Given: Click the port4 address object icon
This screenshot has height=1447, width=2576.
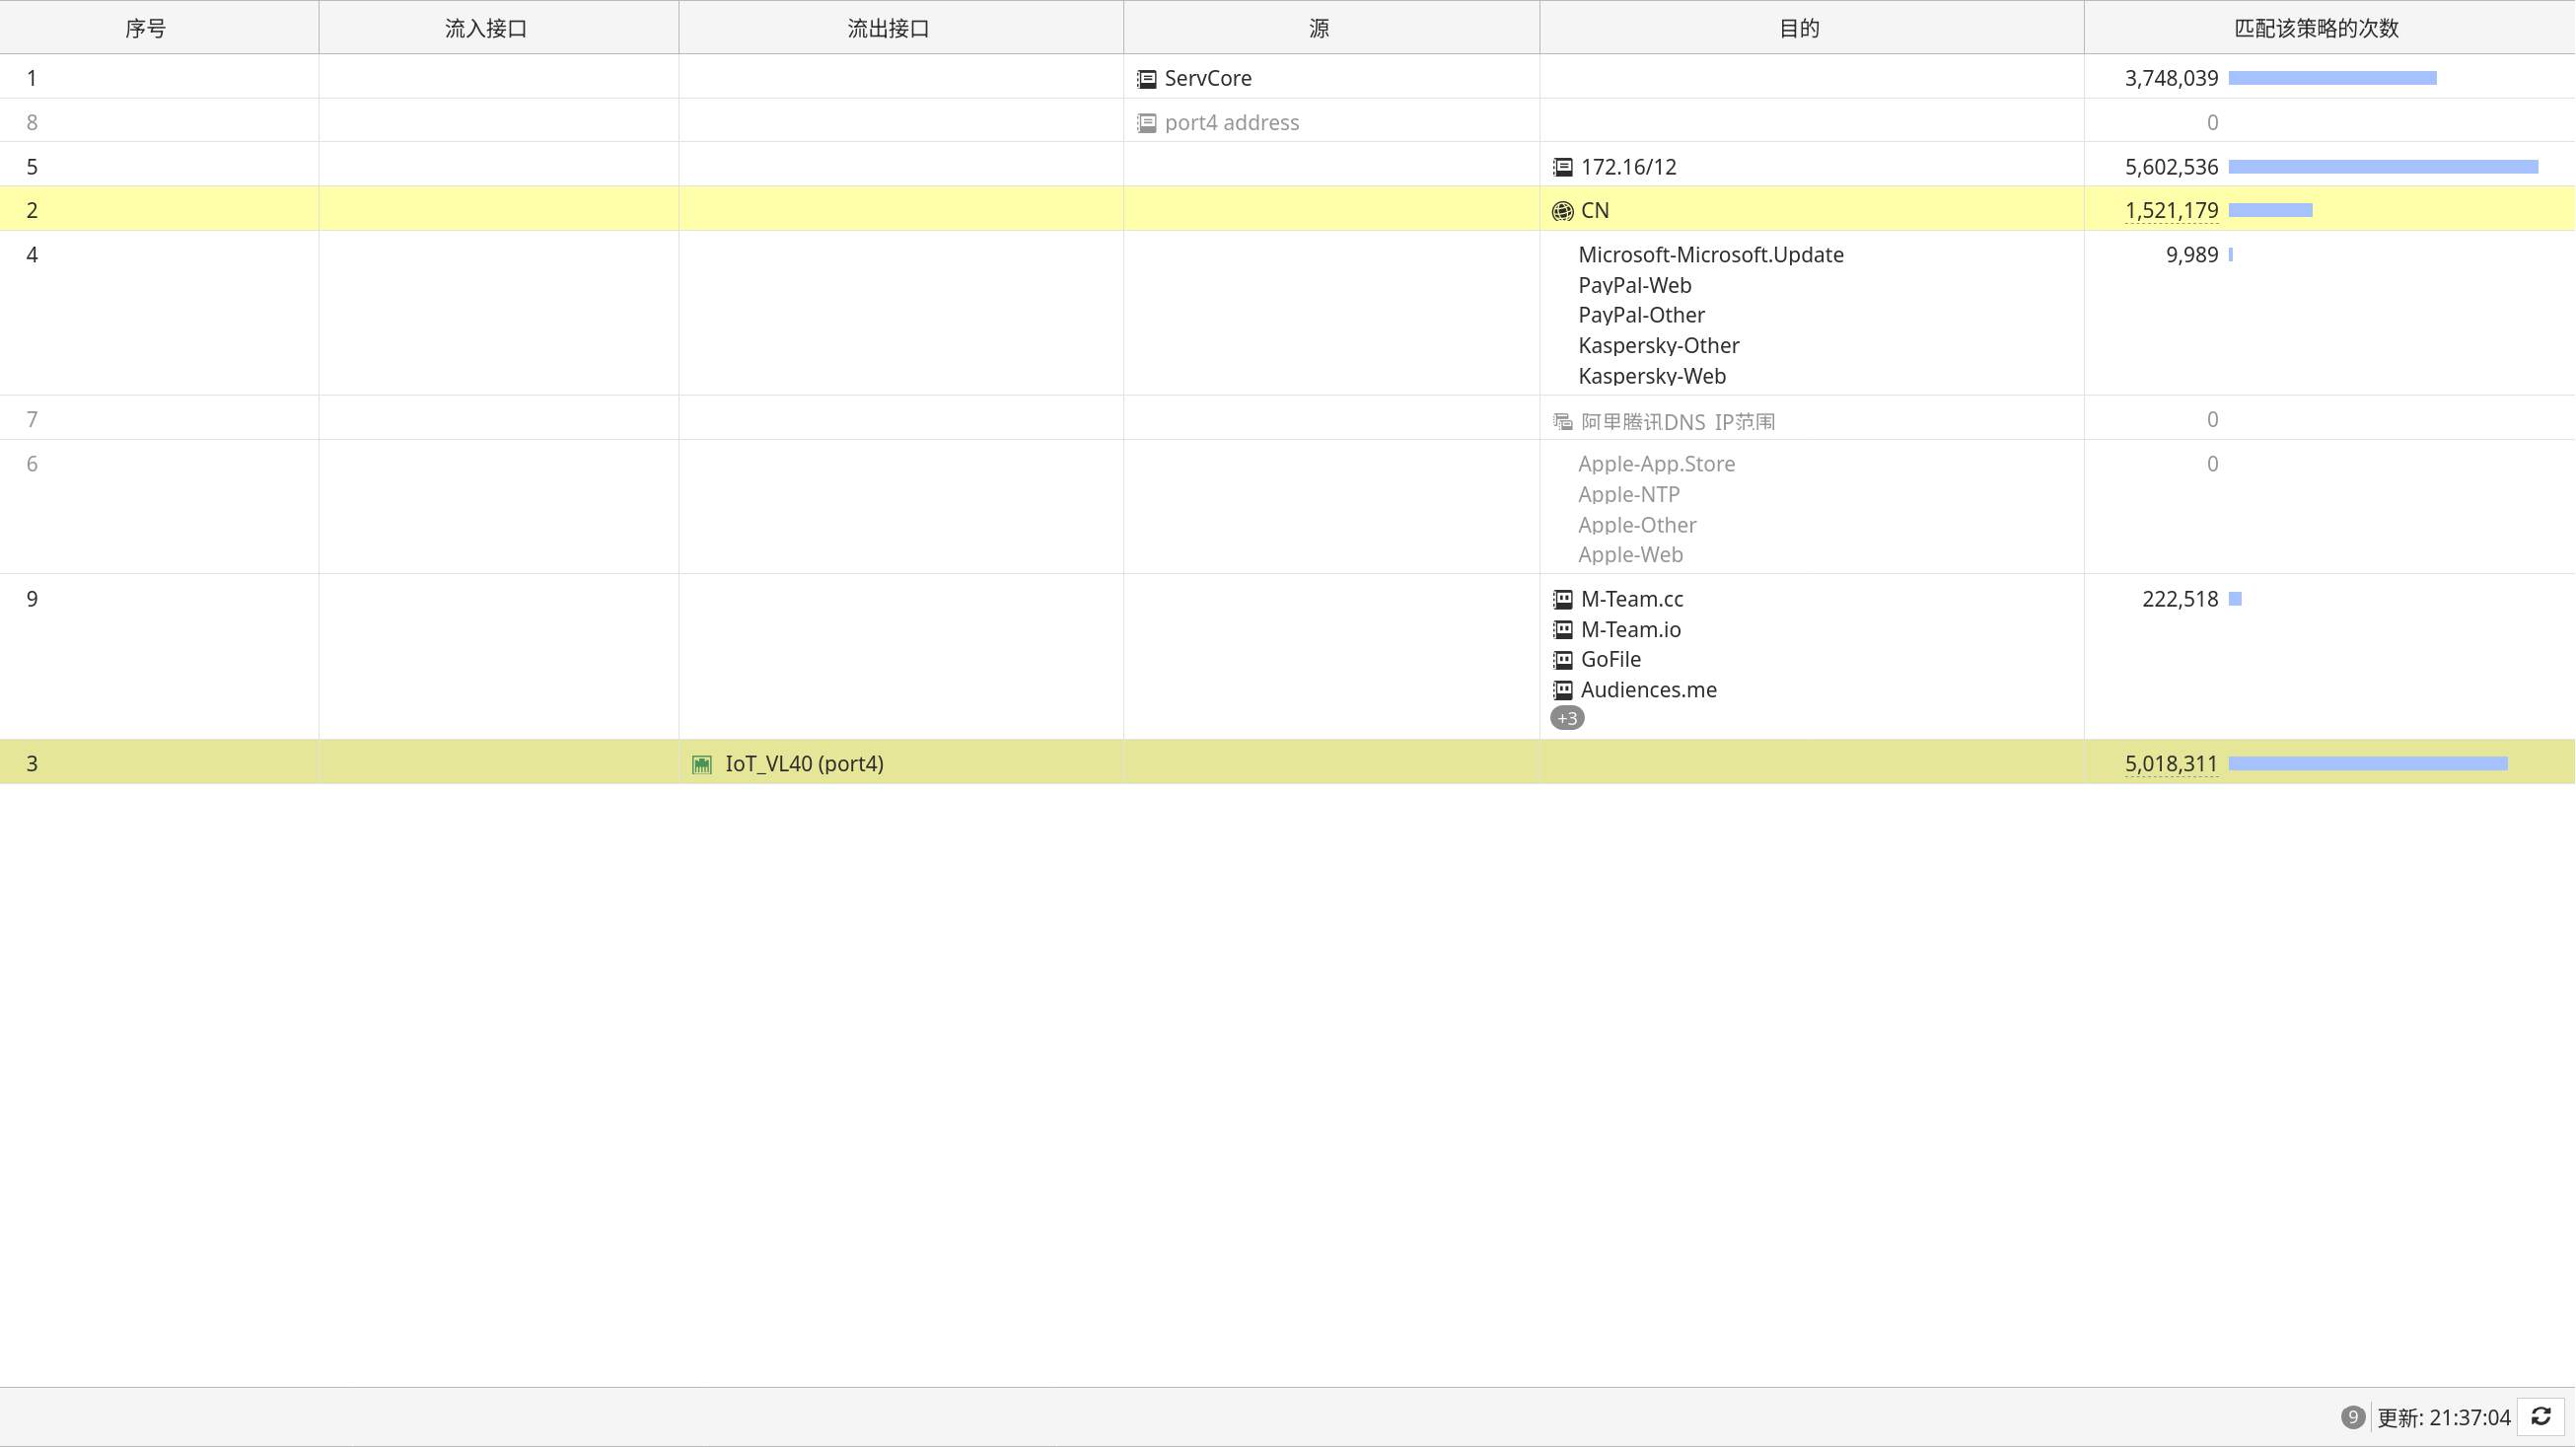Looking at the screenshot, I should pyautogui.click(x=1146, y=123).
